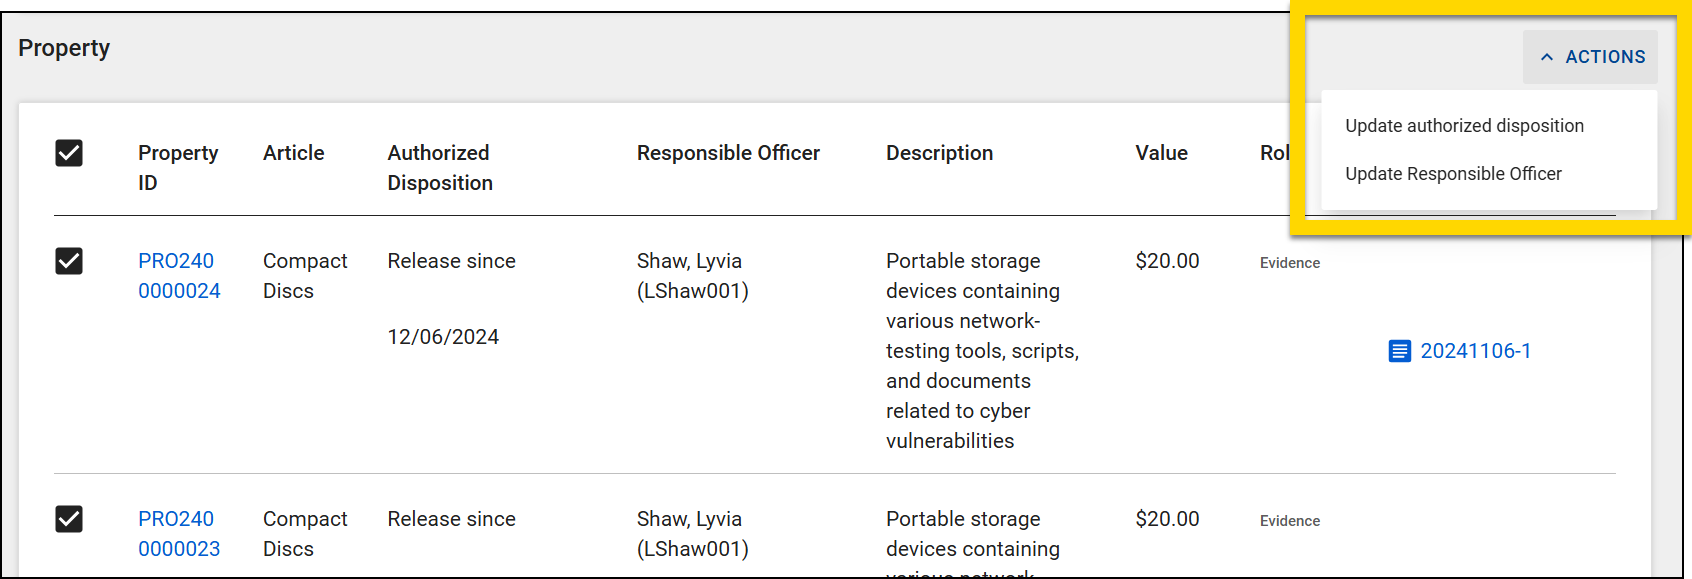Click the document icon beside 20241106-1
This screenshot has width=1692, height=579.
click(x=1398, y=351)
